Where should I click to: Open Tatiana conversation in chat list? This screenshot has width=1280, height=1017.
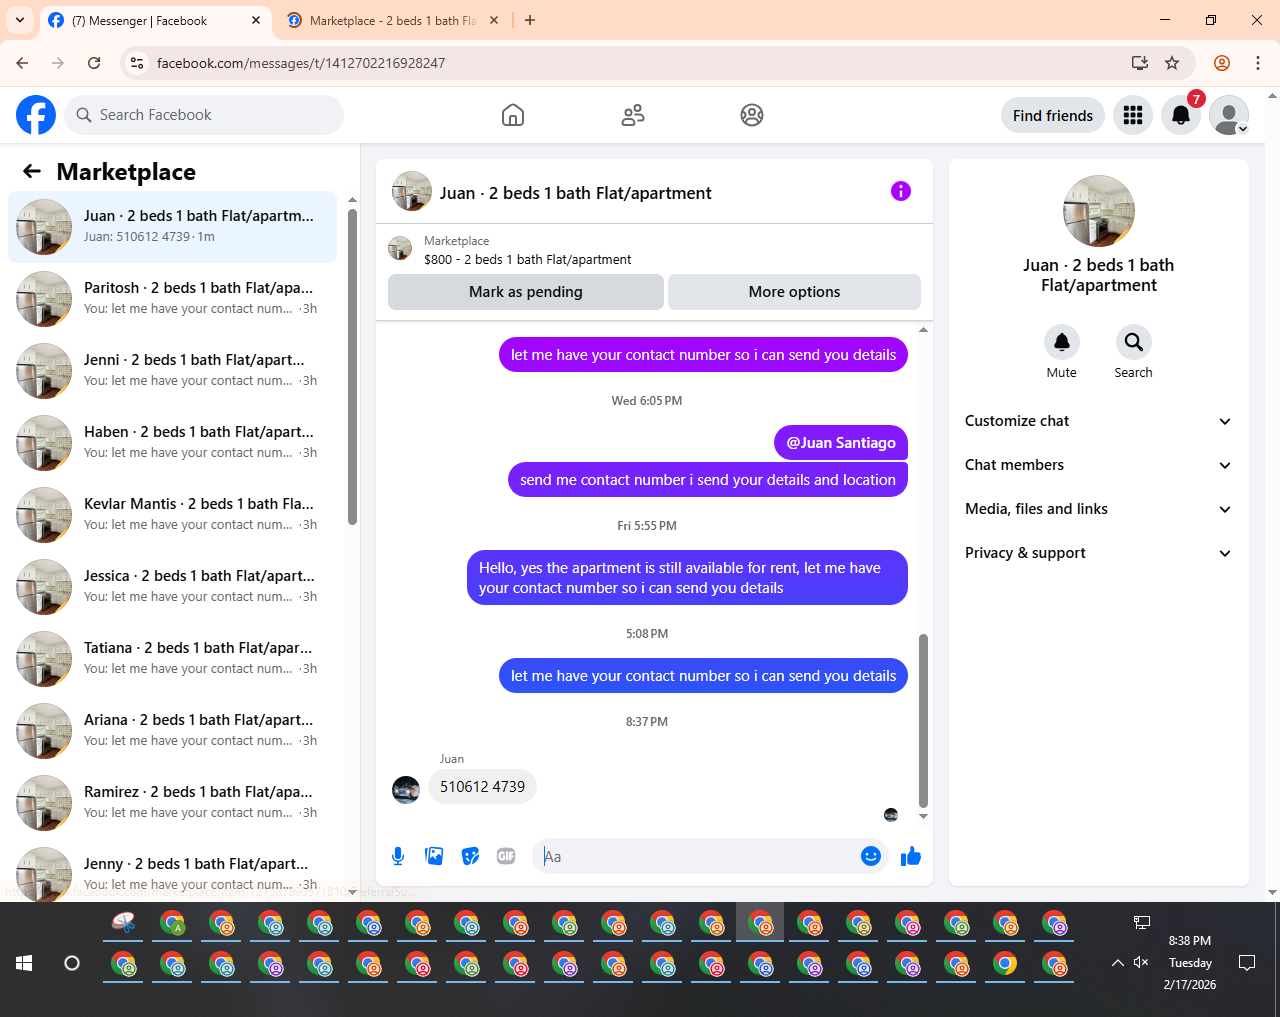pyautogui.click(x=173, y=659)
